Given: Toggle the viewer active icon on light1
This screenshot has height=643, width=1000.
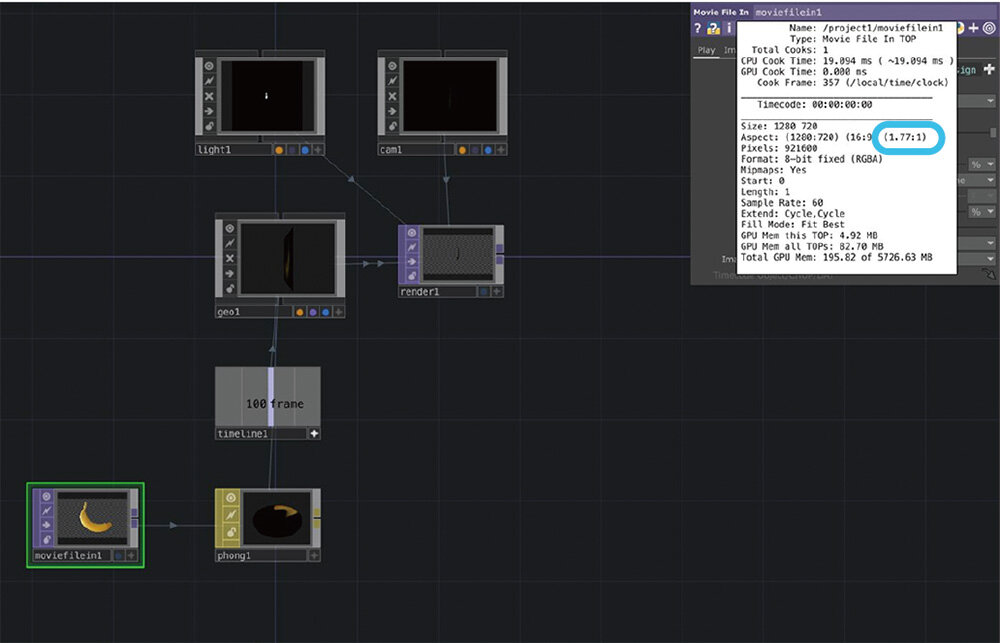Looking at the screenshot, I should pos(209,66).
